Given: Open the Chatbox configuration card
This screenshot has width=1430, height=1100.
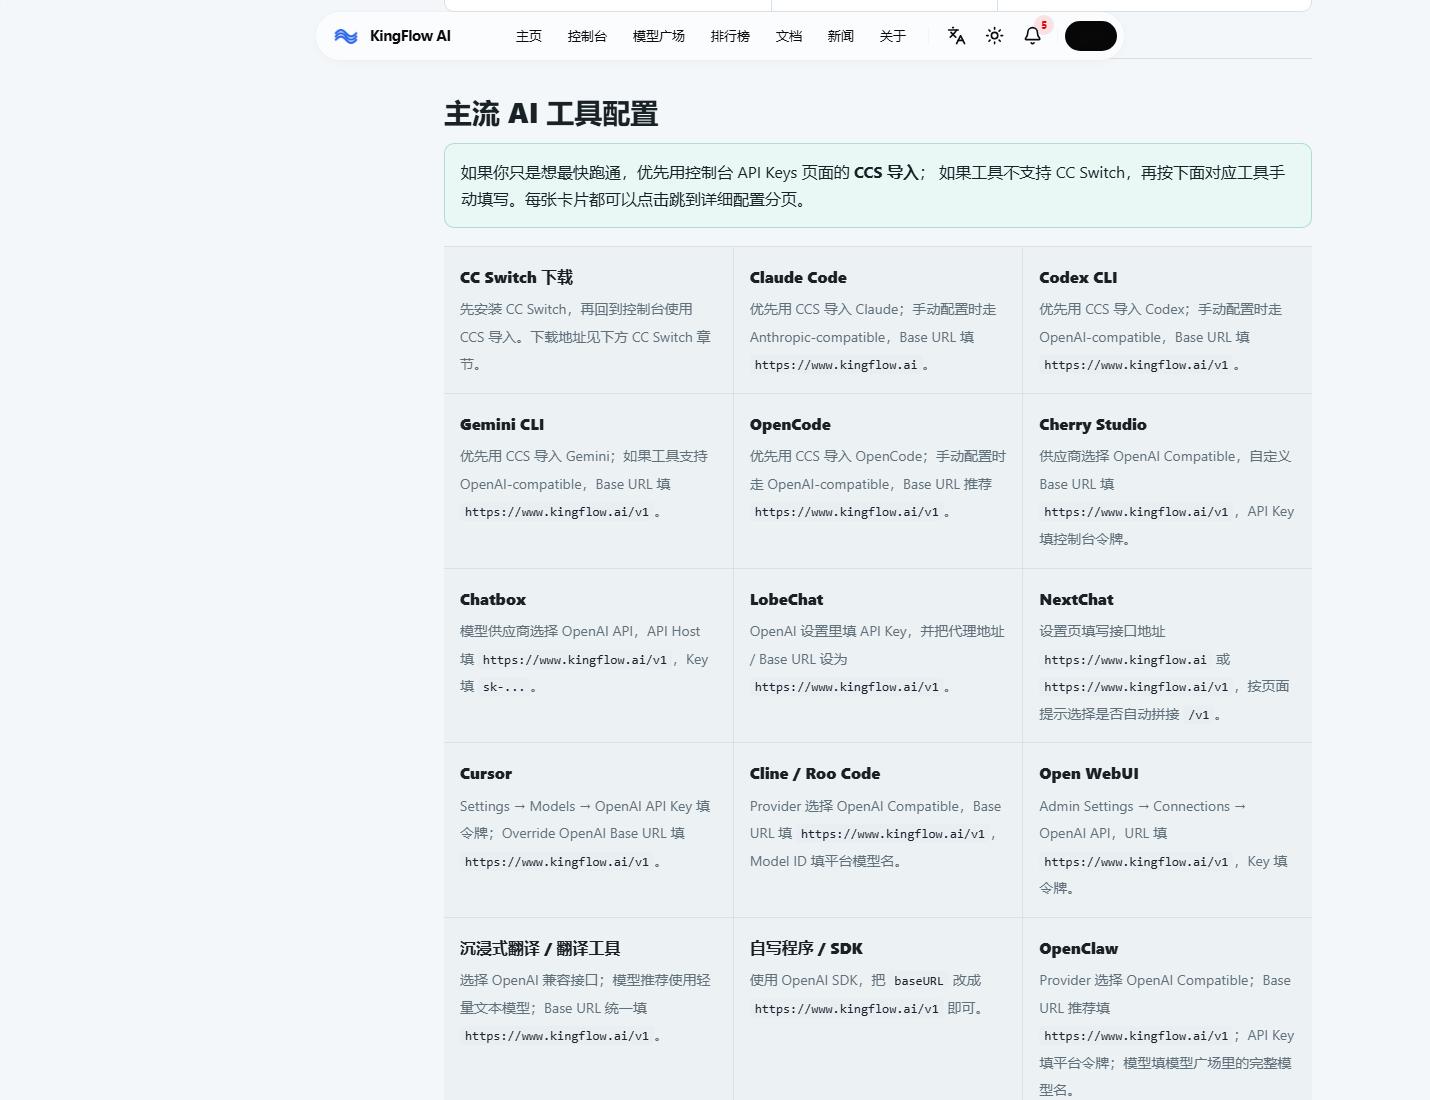Looking at the screenshot, I should pyautogui.click(x=589, y=656).
